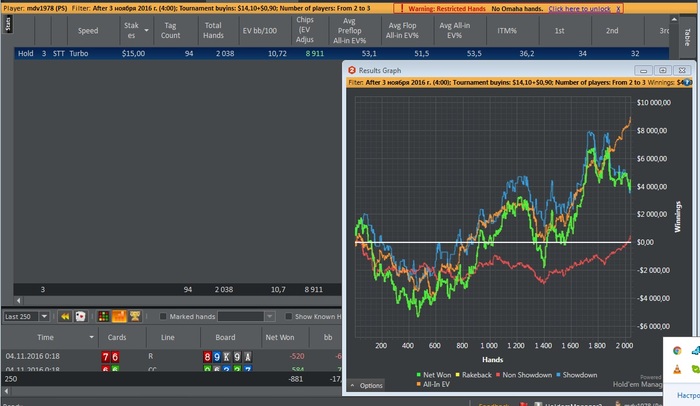The height and width of the screenshot is (406, 700).
Task: Click the red 7 hole card
Action: (105, 357)
